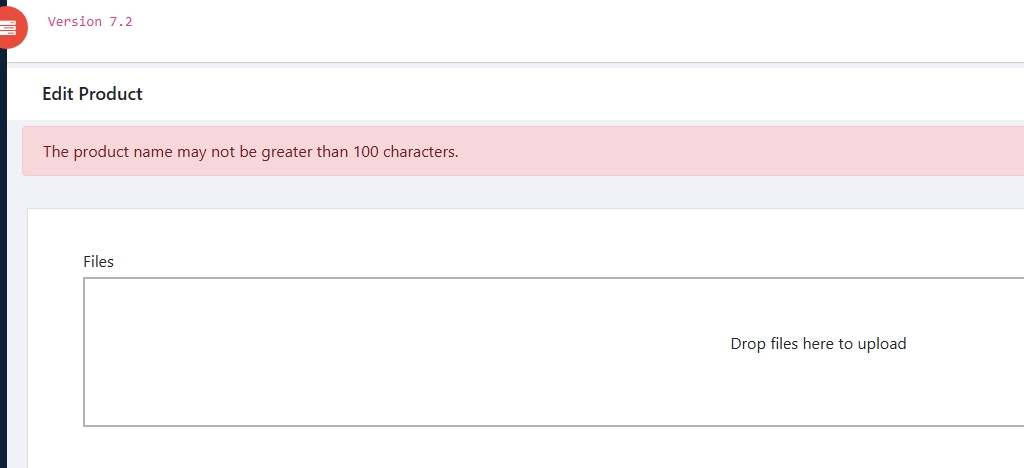Screen dimensions: 1024x468
Task: Select the Version 7.2 label
Action: click(x=90, y=22)
